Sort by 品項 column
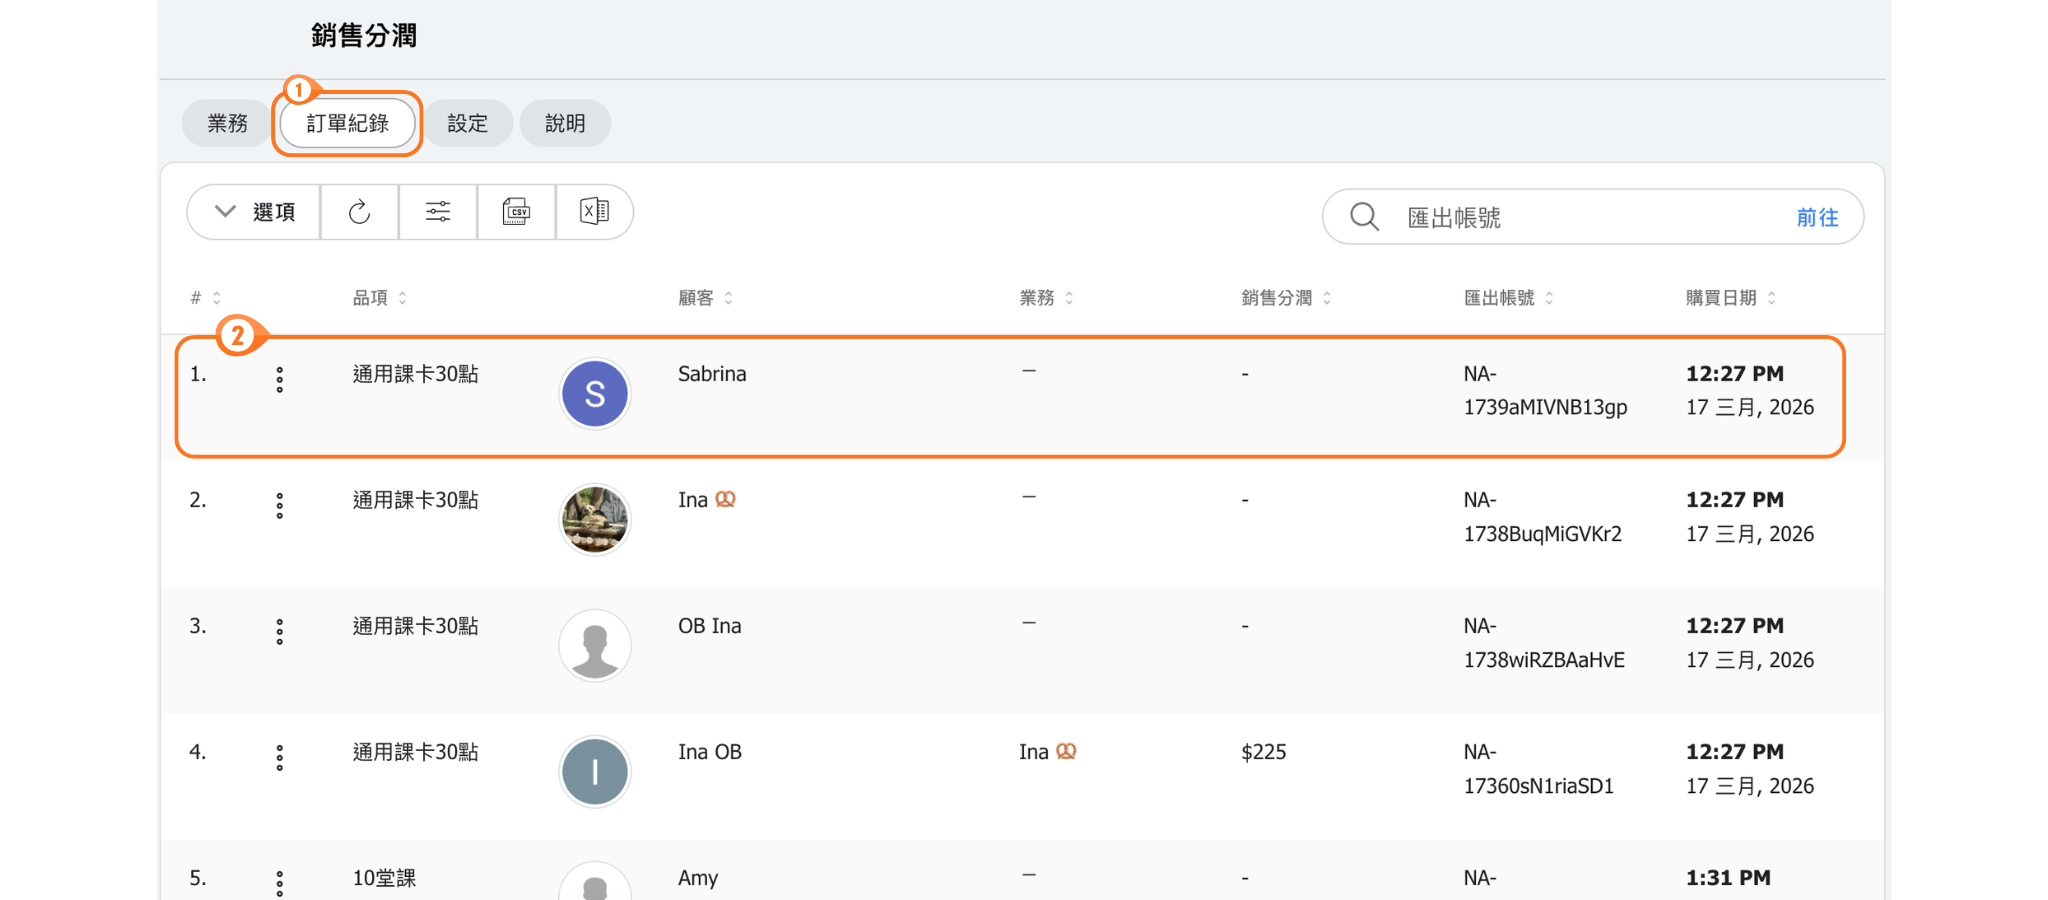Screen dimensions: 2048x900 click(x=380, y=298)
